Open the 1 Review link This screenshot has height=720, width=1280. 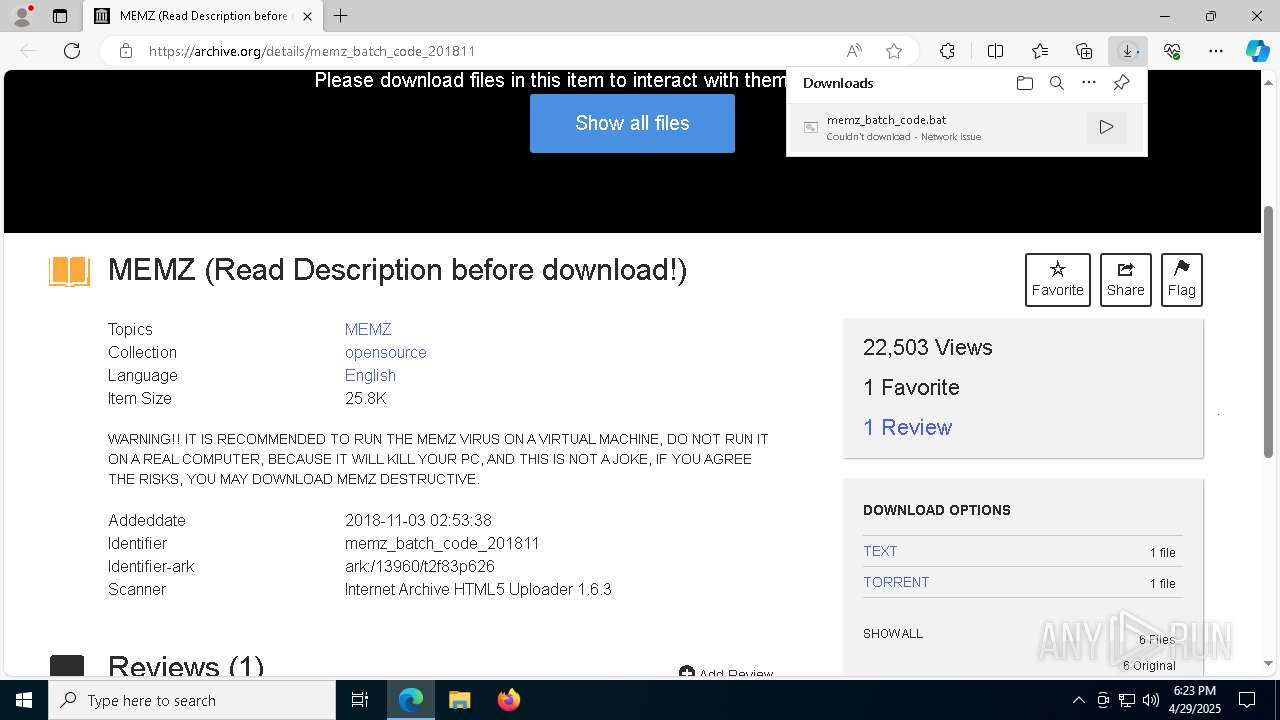tap(908, 427)
